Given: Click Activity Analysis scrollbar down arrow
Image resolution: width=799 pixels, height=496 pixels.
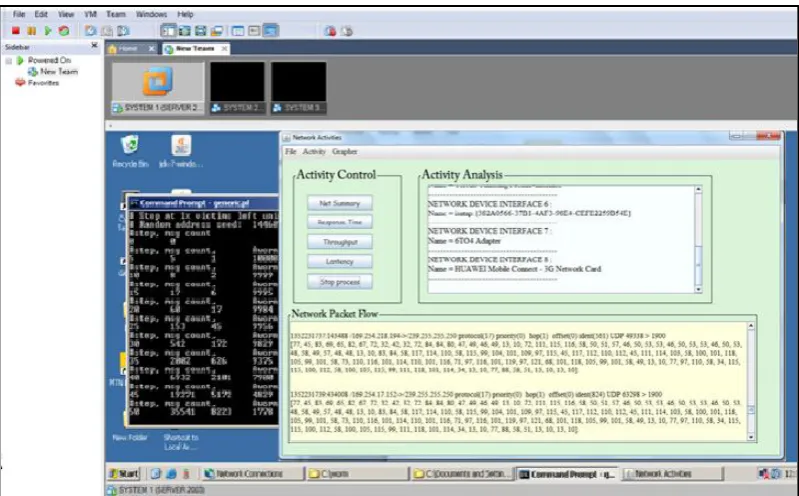Looking at the screenshot, I should 698,289.
